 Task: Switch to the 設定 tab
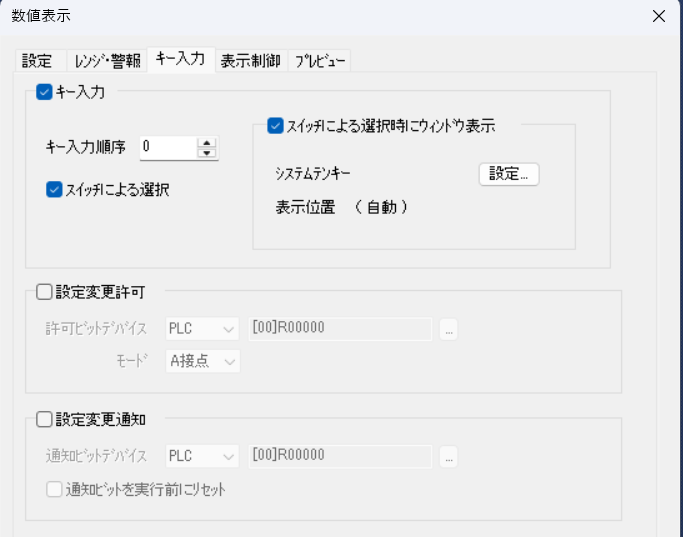click(x=37, y=61)
